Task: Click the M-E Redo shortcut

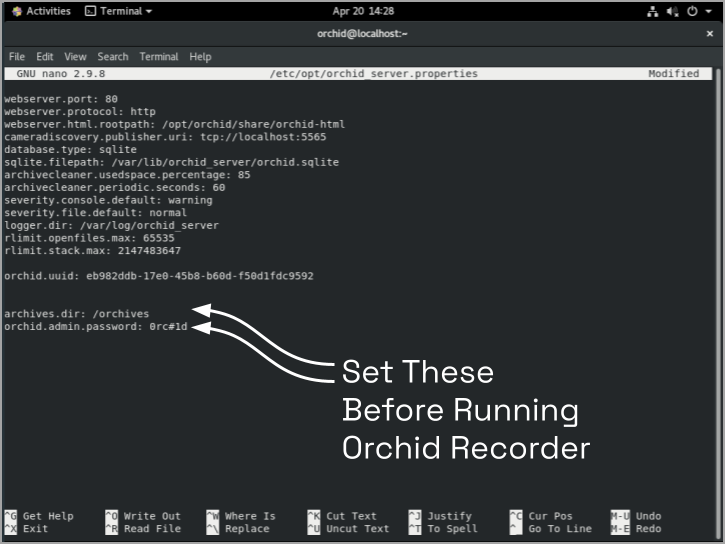Action: point(636,528)
